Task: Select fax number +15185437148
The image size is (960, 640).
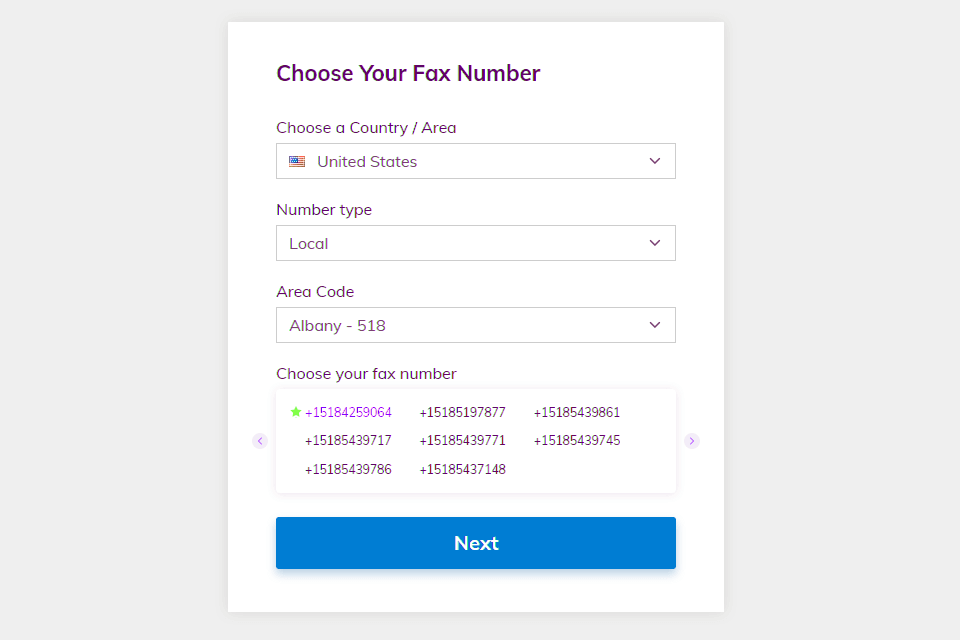Action: (x=462, y=469)
